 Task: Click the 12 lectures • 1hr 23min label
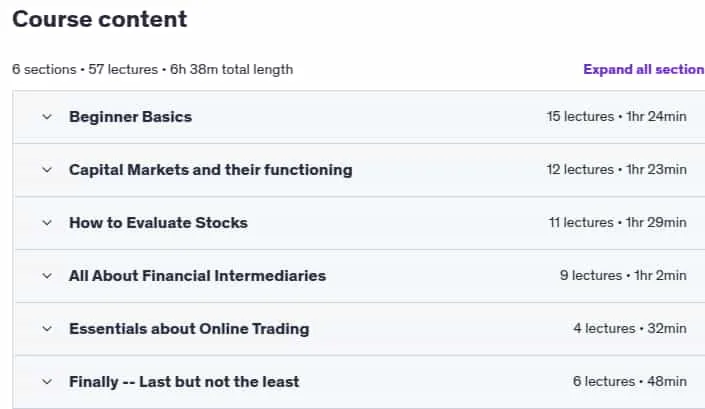(616, 169)
